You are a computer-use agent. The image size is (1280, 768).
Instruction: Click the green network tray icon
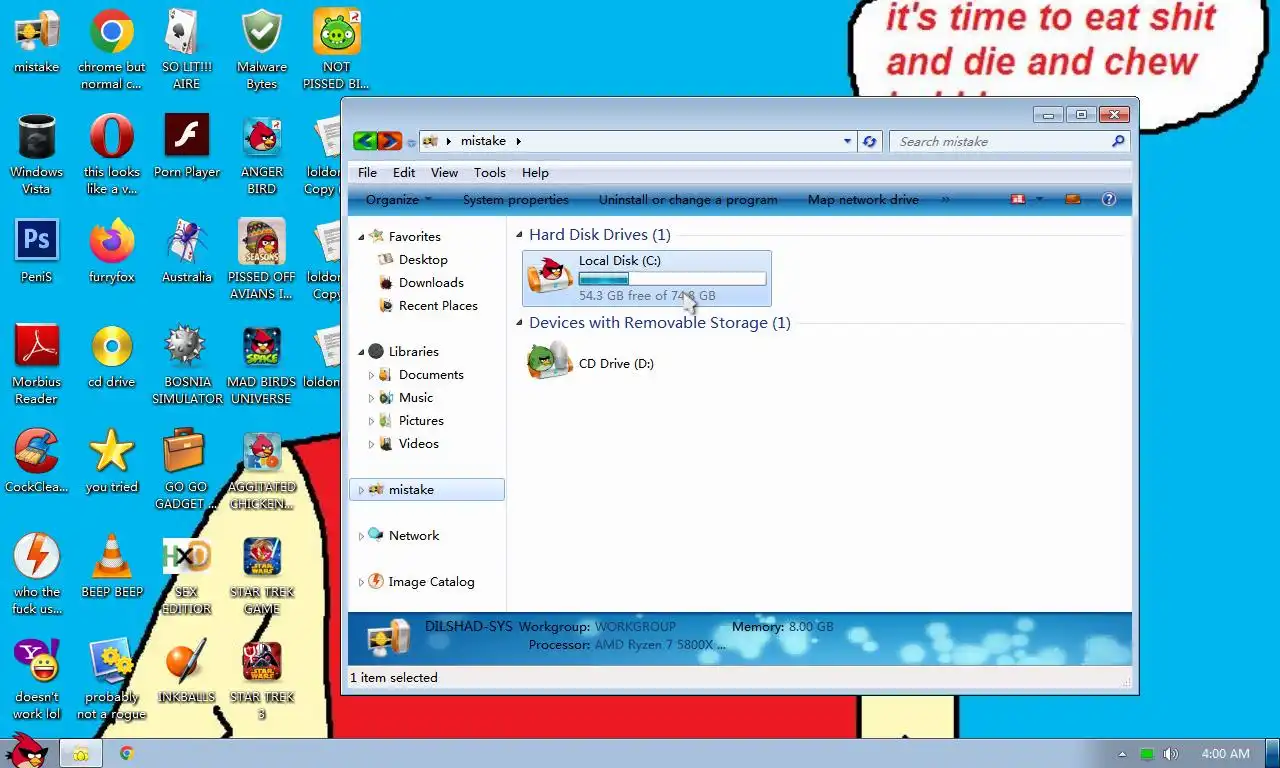pos(1147,754)
